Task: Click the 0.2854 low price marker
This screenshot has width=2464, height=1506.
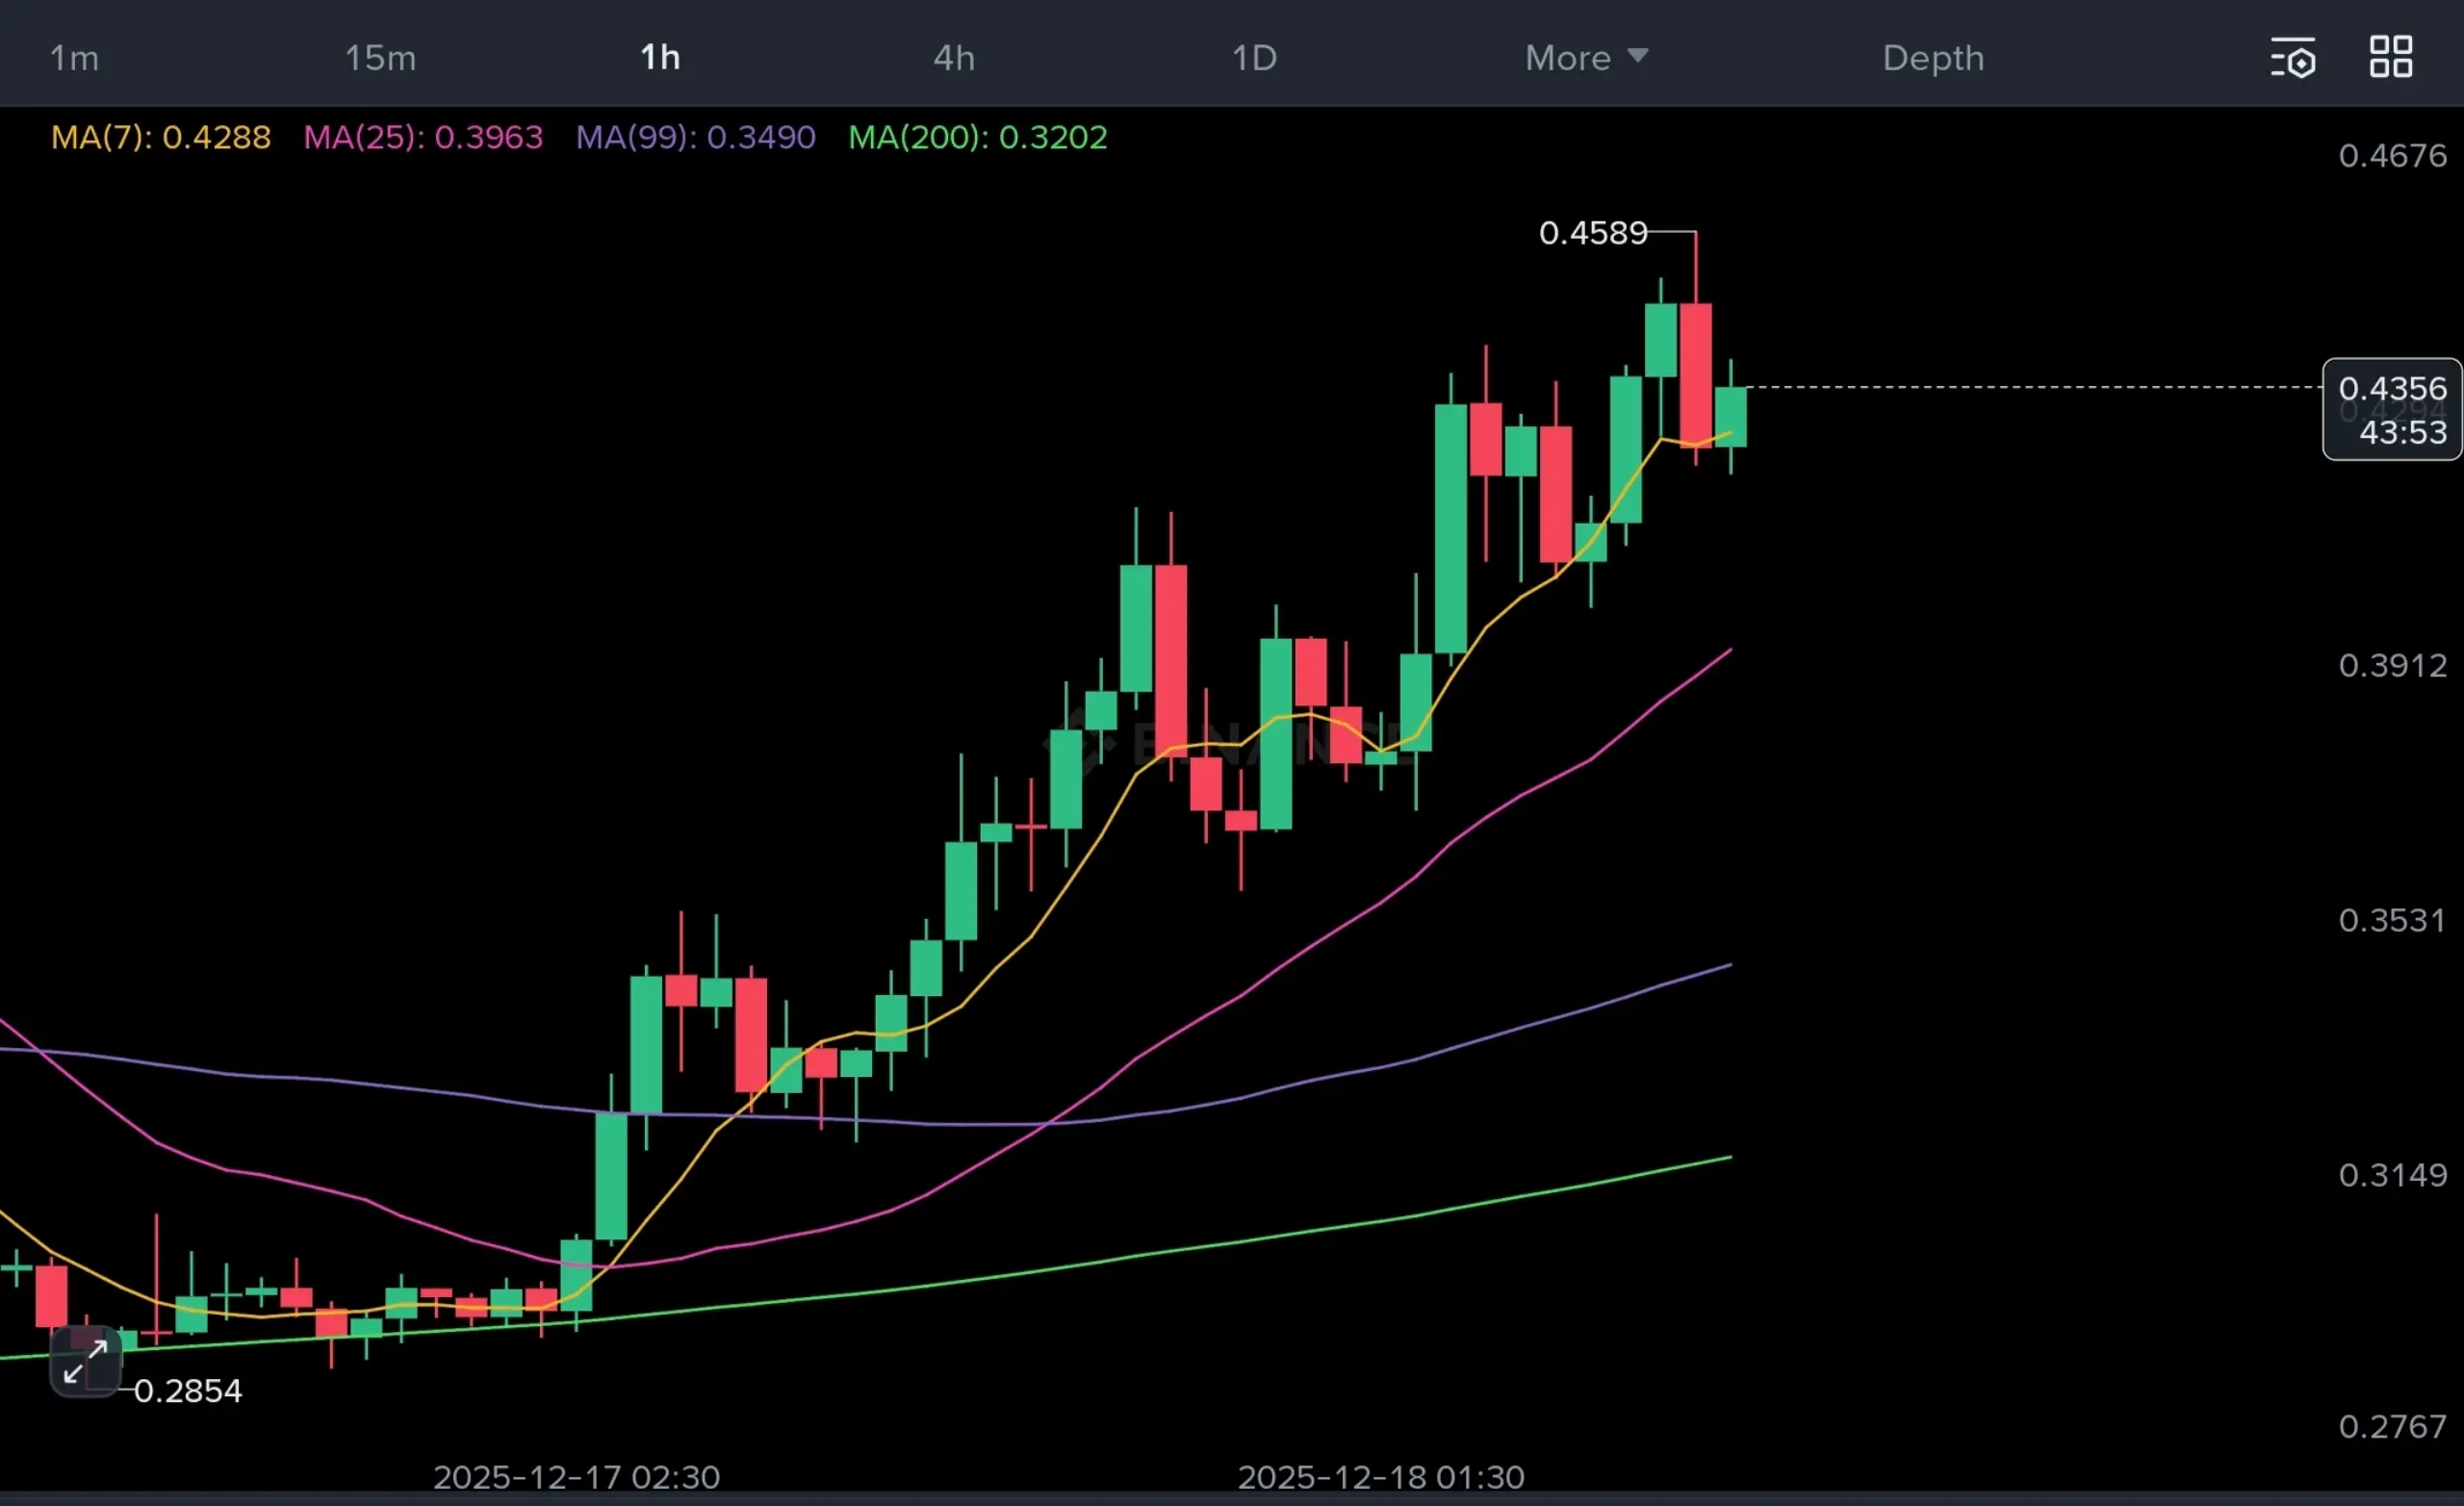Action: (188, 1390)
